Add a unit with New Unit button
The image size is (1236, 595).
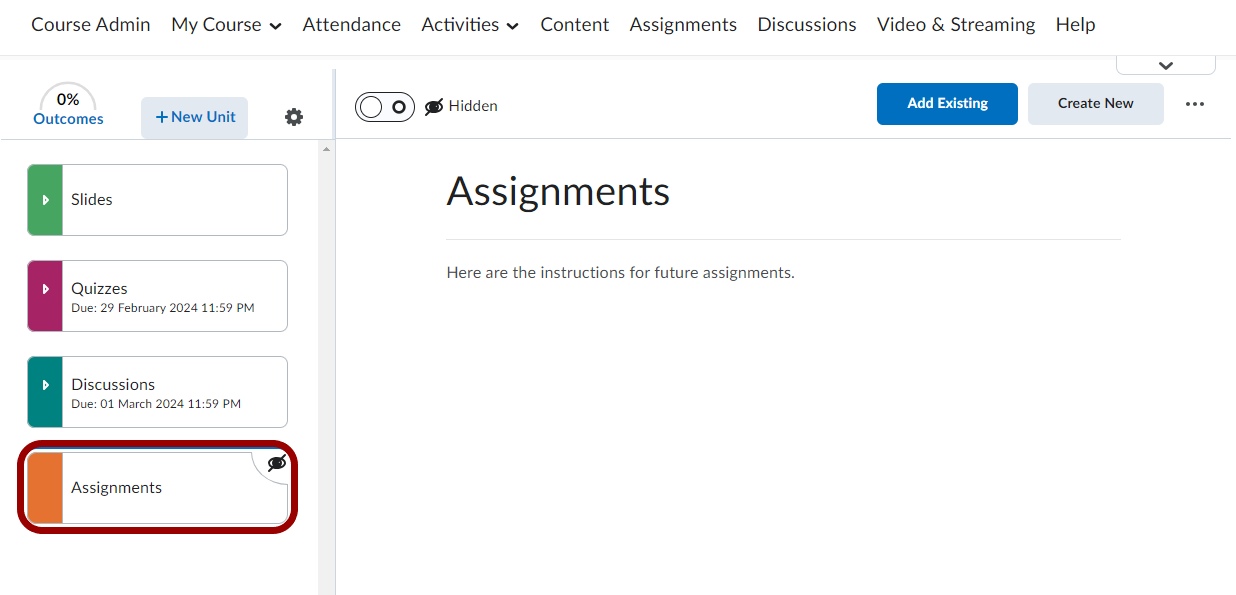(195, 117)
